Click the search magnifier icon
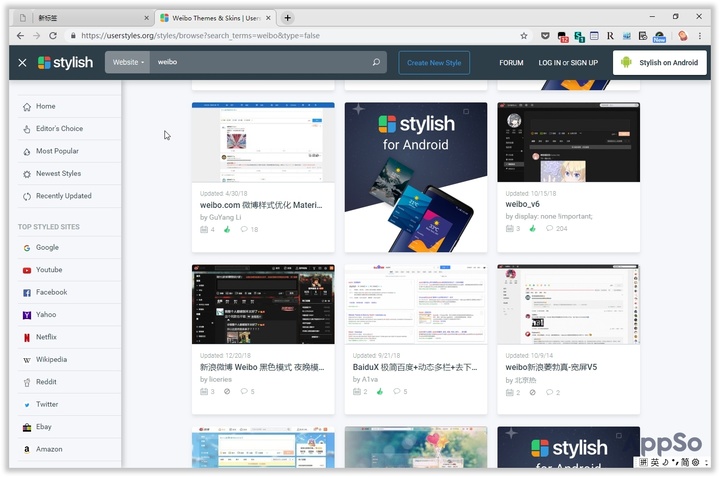This screenshot has height=477, width=720. (x=376, y=62)
